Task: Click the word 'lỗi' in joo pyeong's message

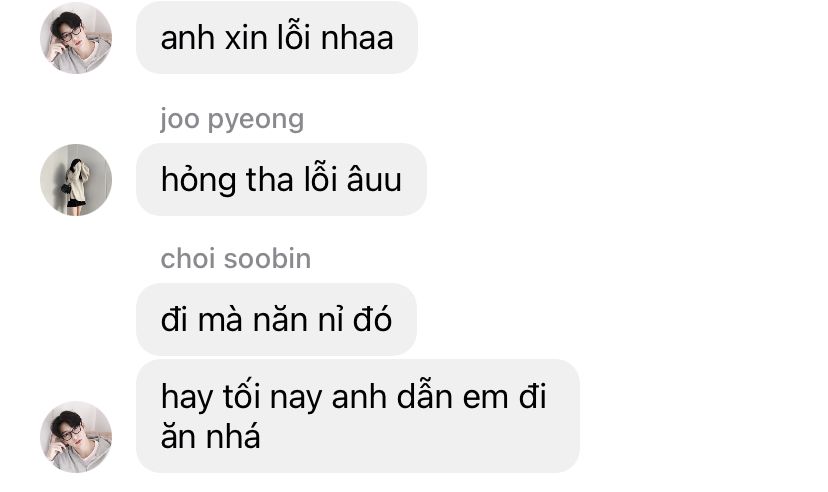Action: [x=321, y=178]
